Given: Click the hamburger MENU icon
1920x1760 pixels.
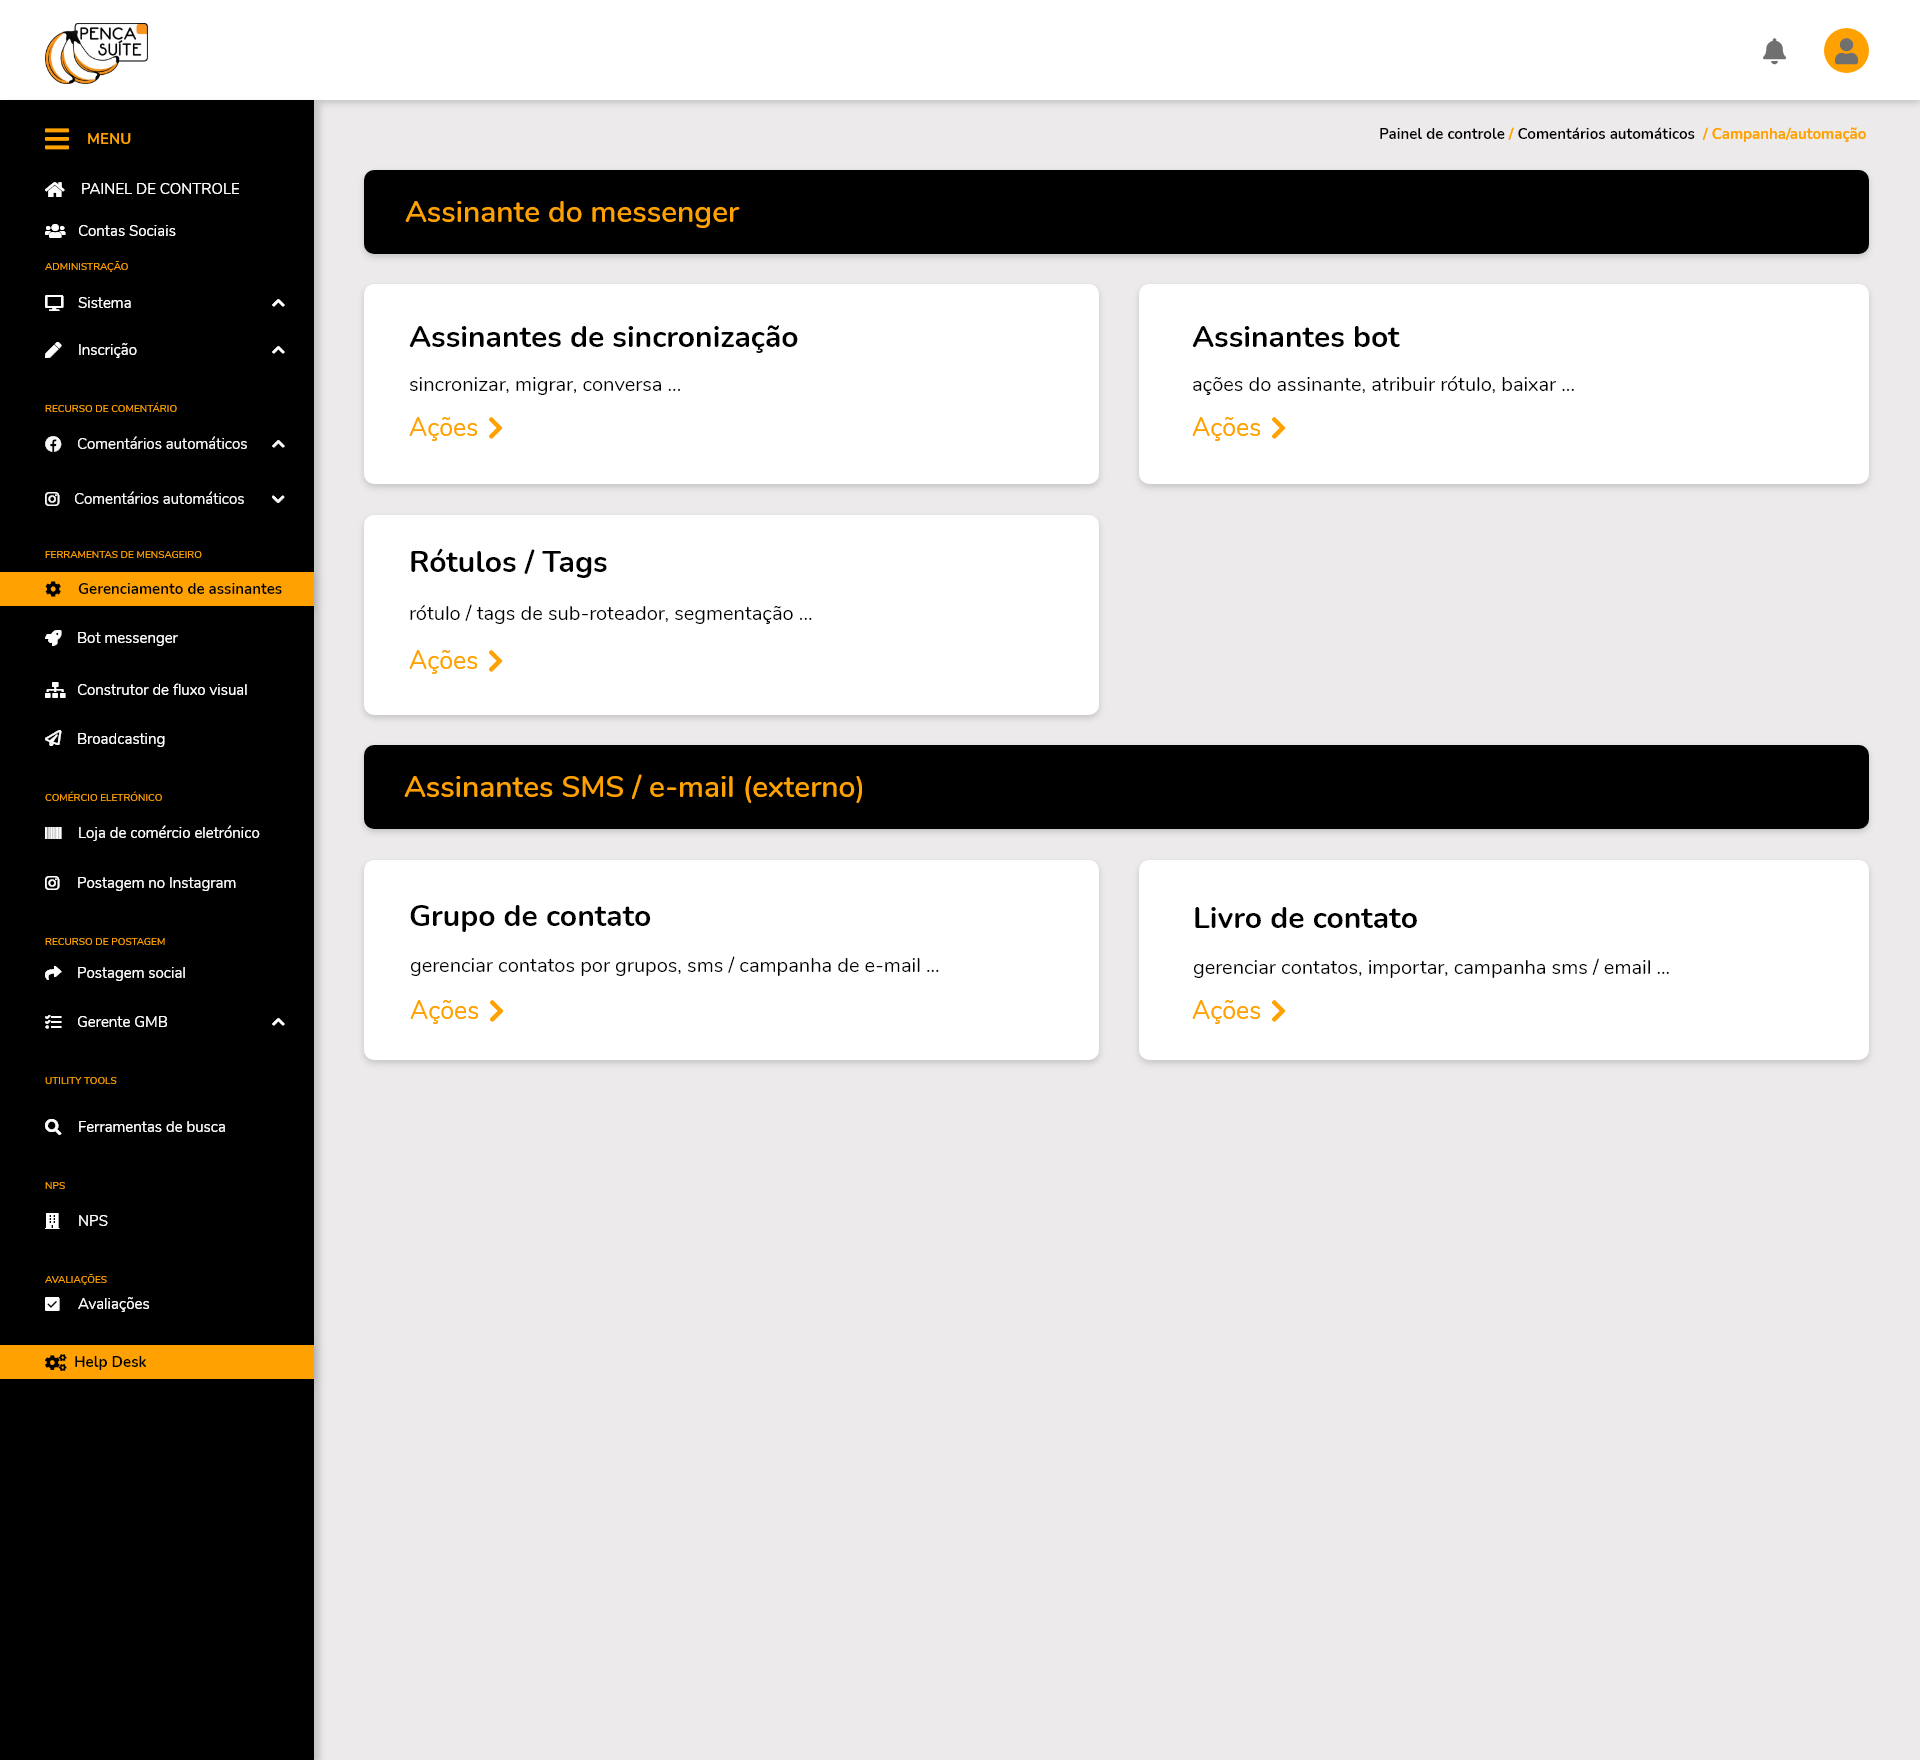Looking at the screenshot, I should click(x=57, y=139).
